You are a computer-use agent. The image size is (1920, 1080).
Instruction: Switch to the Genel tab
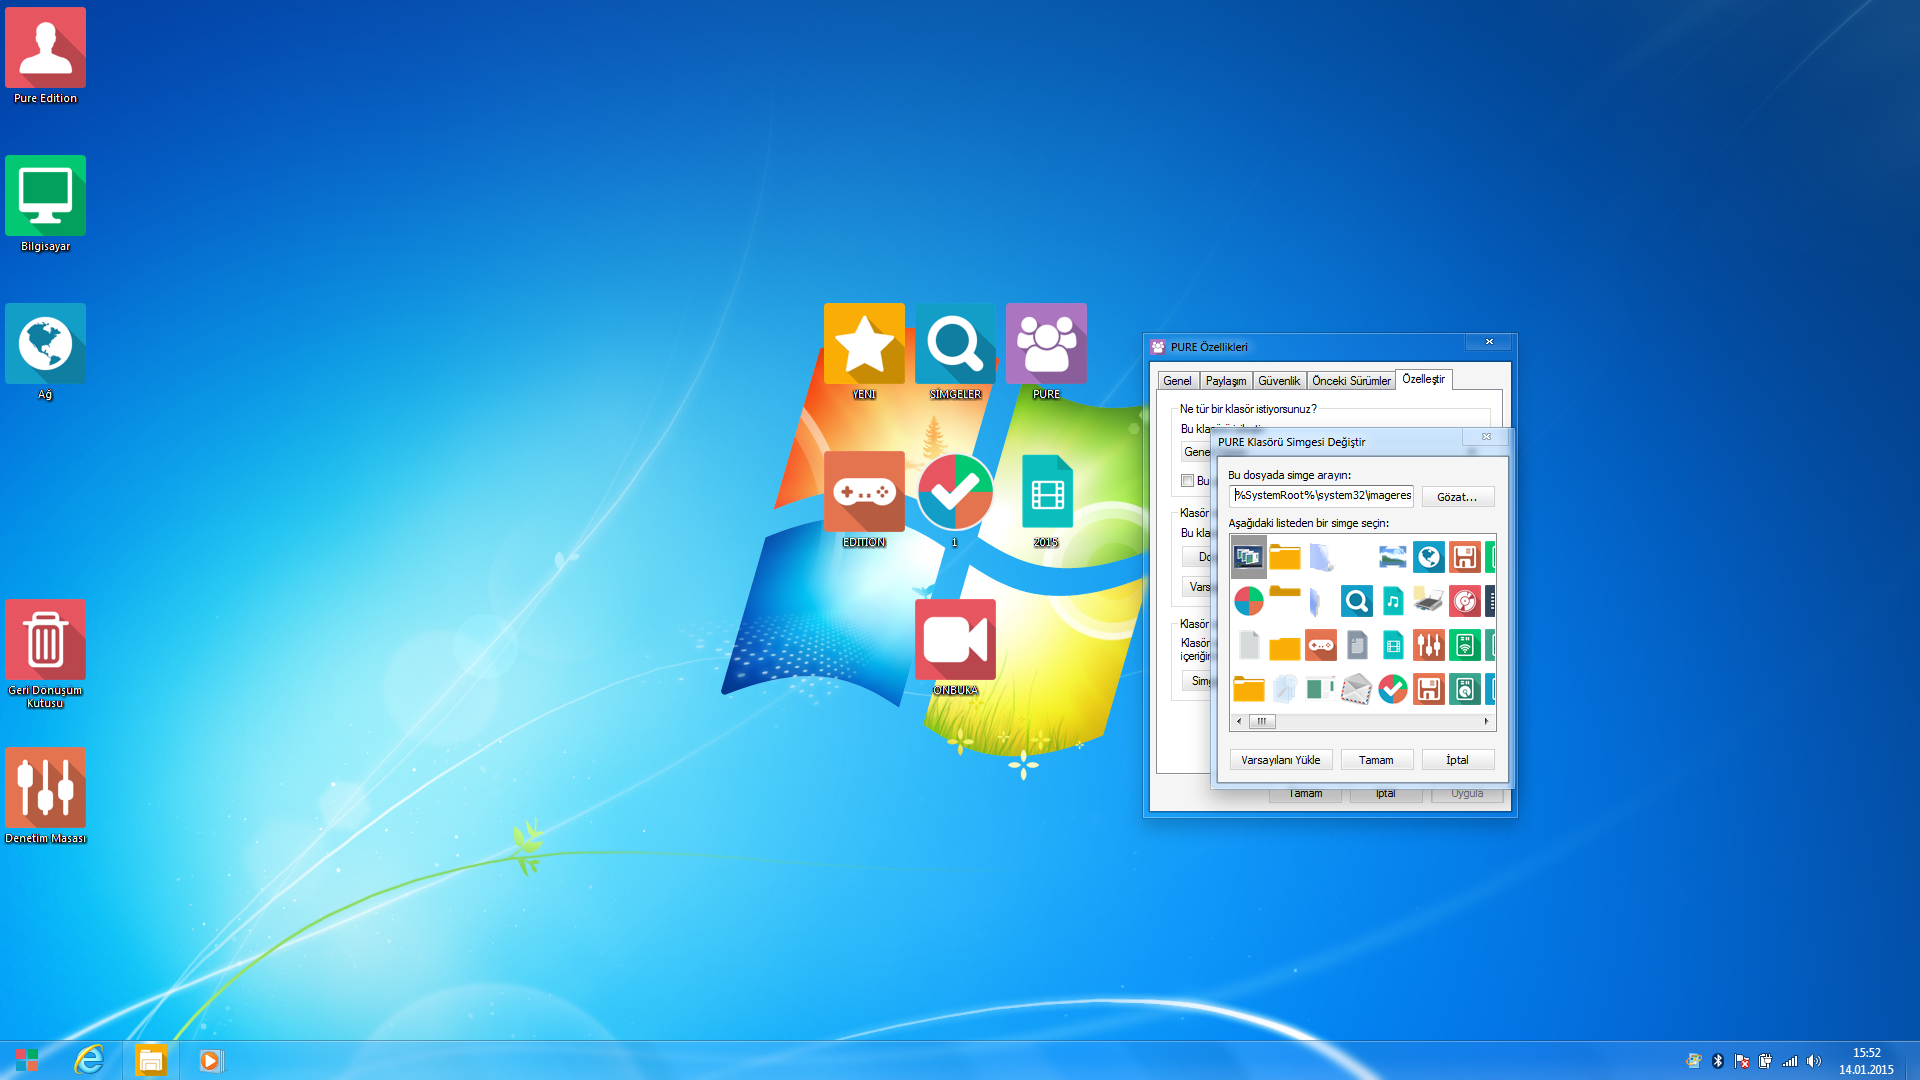pyautogui.click(x=1177, y=381)
